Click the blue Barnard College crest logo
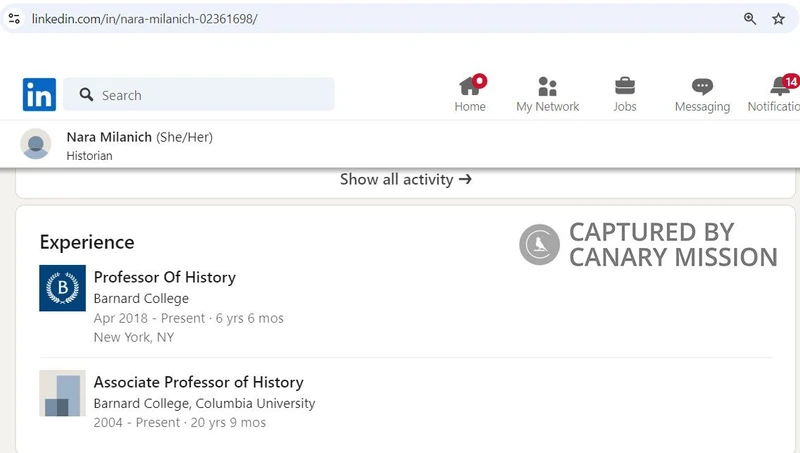The image size is (800, 453). [x=62, y=288]
